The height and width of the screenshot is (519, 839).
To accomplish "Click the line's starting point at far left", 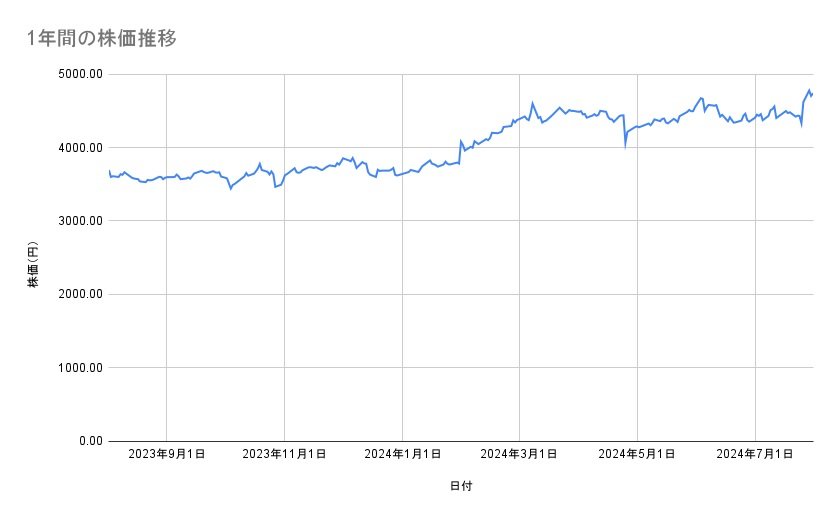I will pyautogui.click(x=109, y=171).
